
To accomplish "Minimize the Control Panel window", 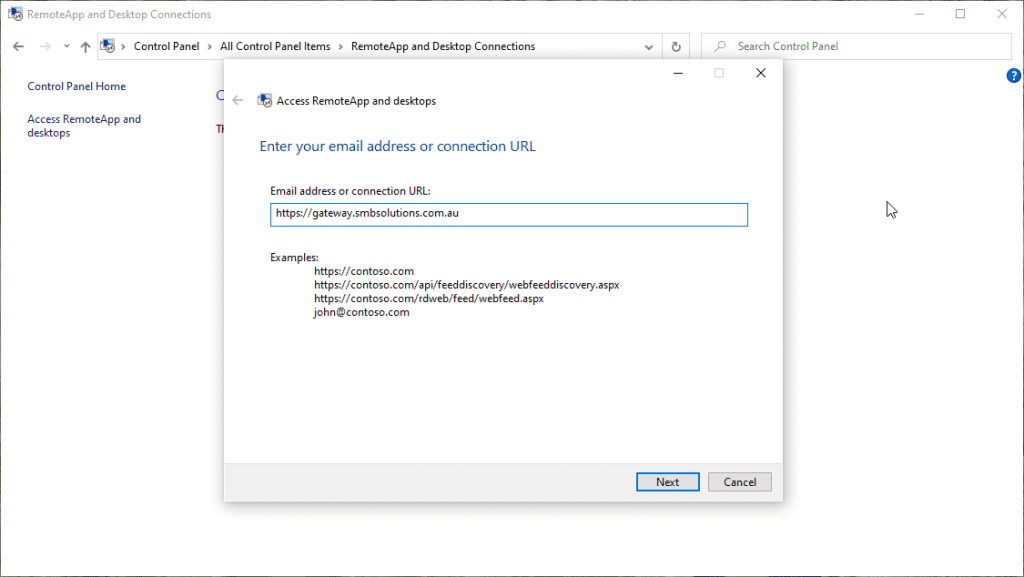I will click(x=919, y=14).
